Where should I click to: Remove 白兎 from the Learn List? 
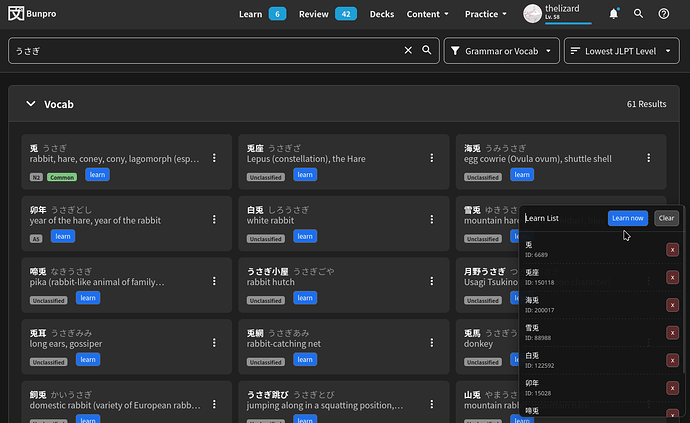pos(672,360)
